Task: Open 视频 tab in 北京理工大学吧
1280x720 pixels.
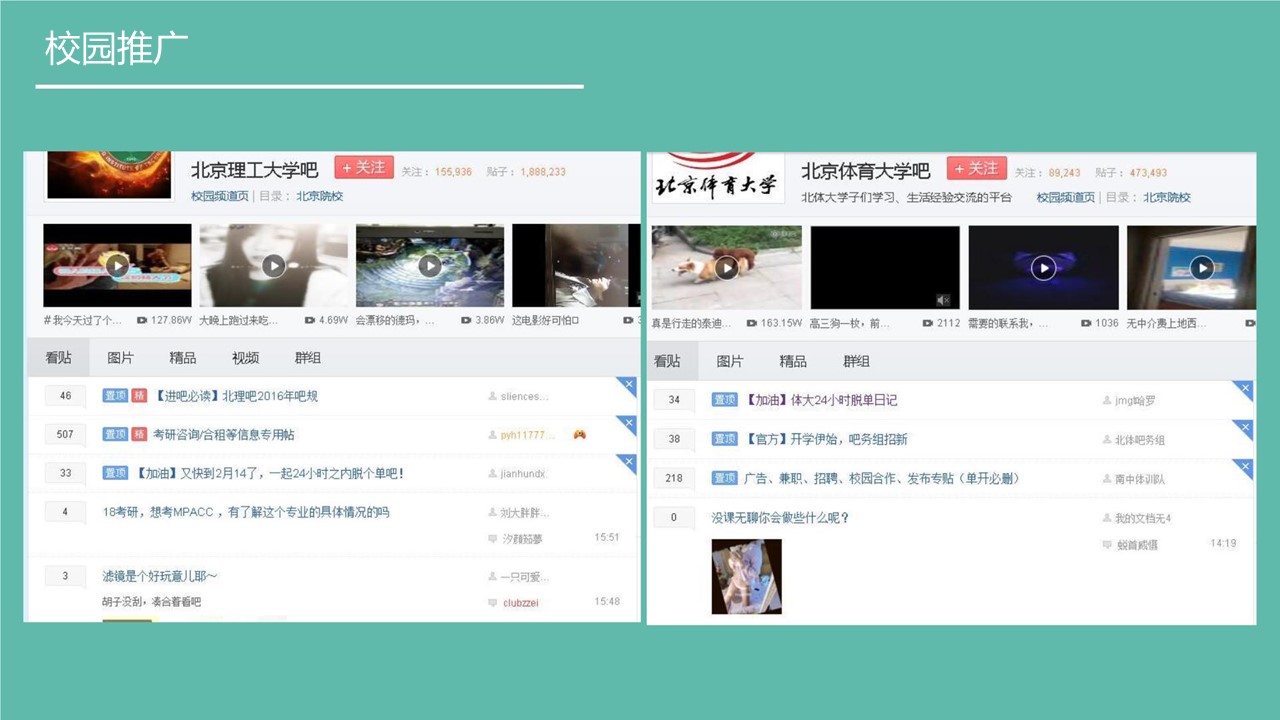Action: point(245,357)
